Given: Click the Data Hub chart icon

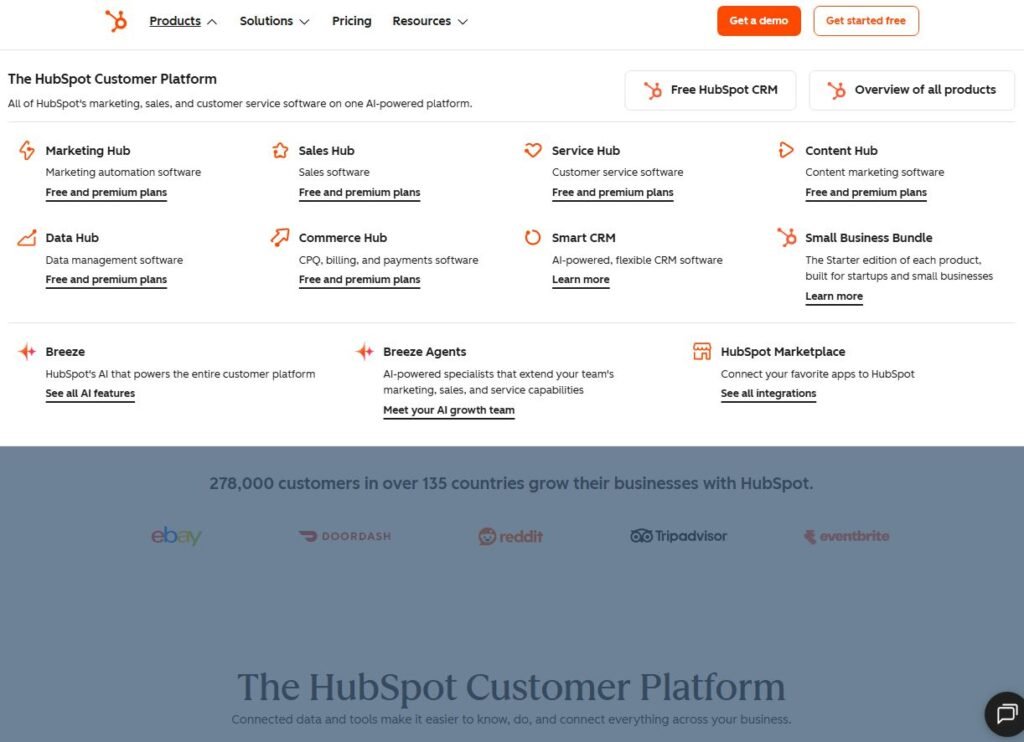Looking at the screenshot, I should (x=27, y=237).
